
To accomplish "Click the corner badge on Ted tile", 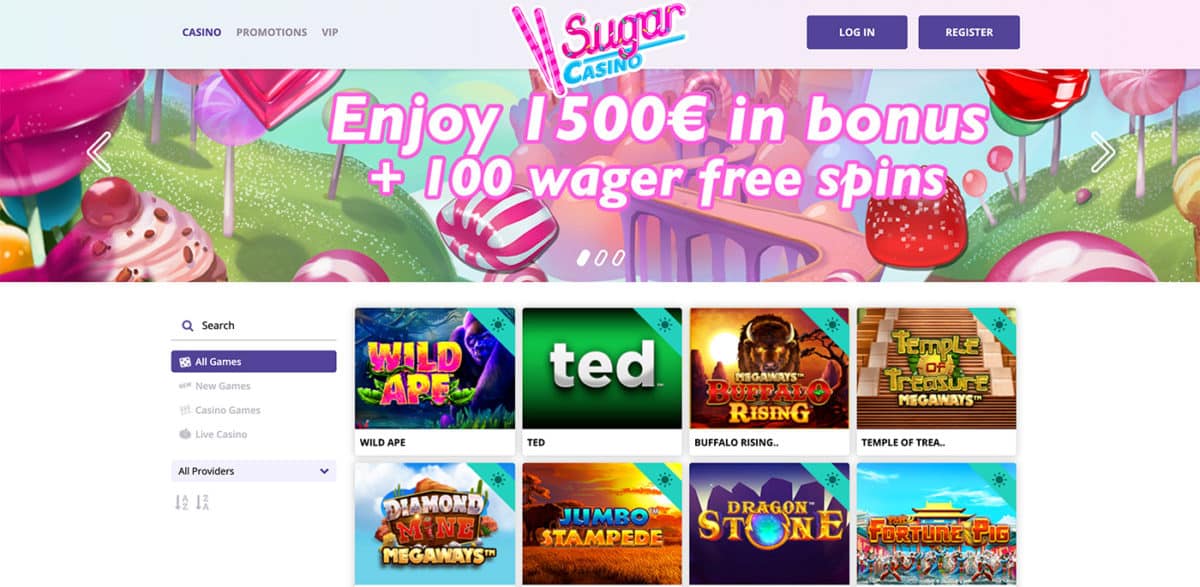I will [x=665, y=324].
